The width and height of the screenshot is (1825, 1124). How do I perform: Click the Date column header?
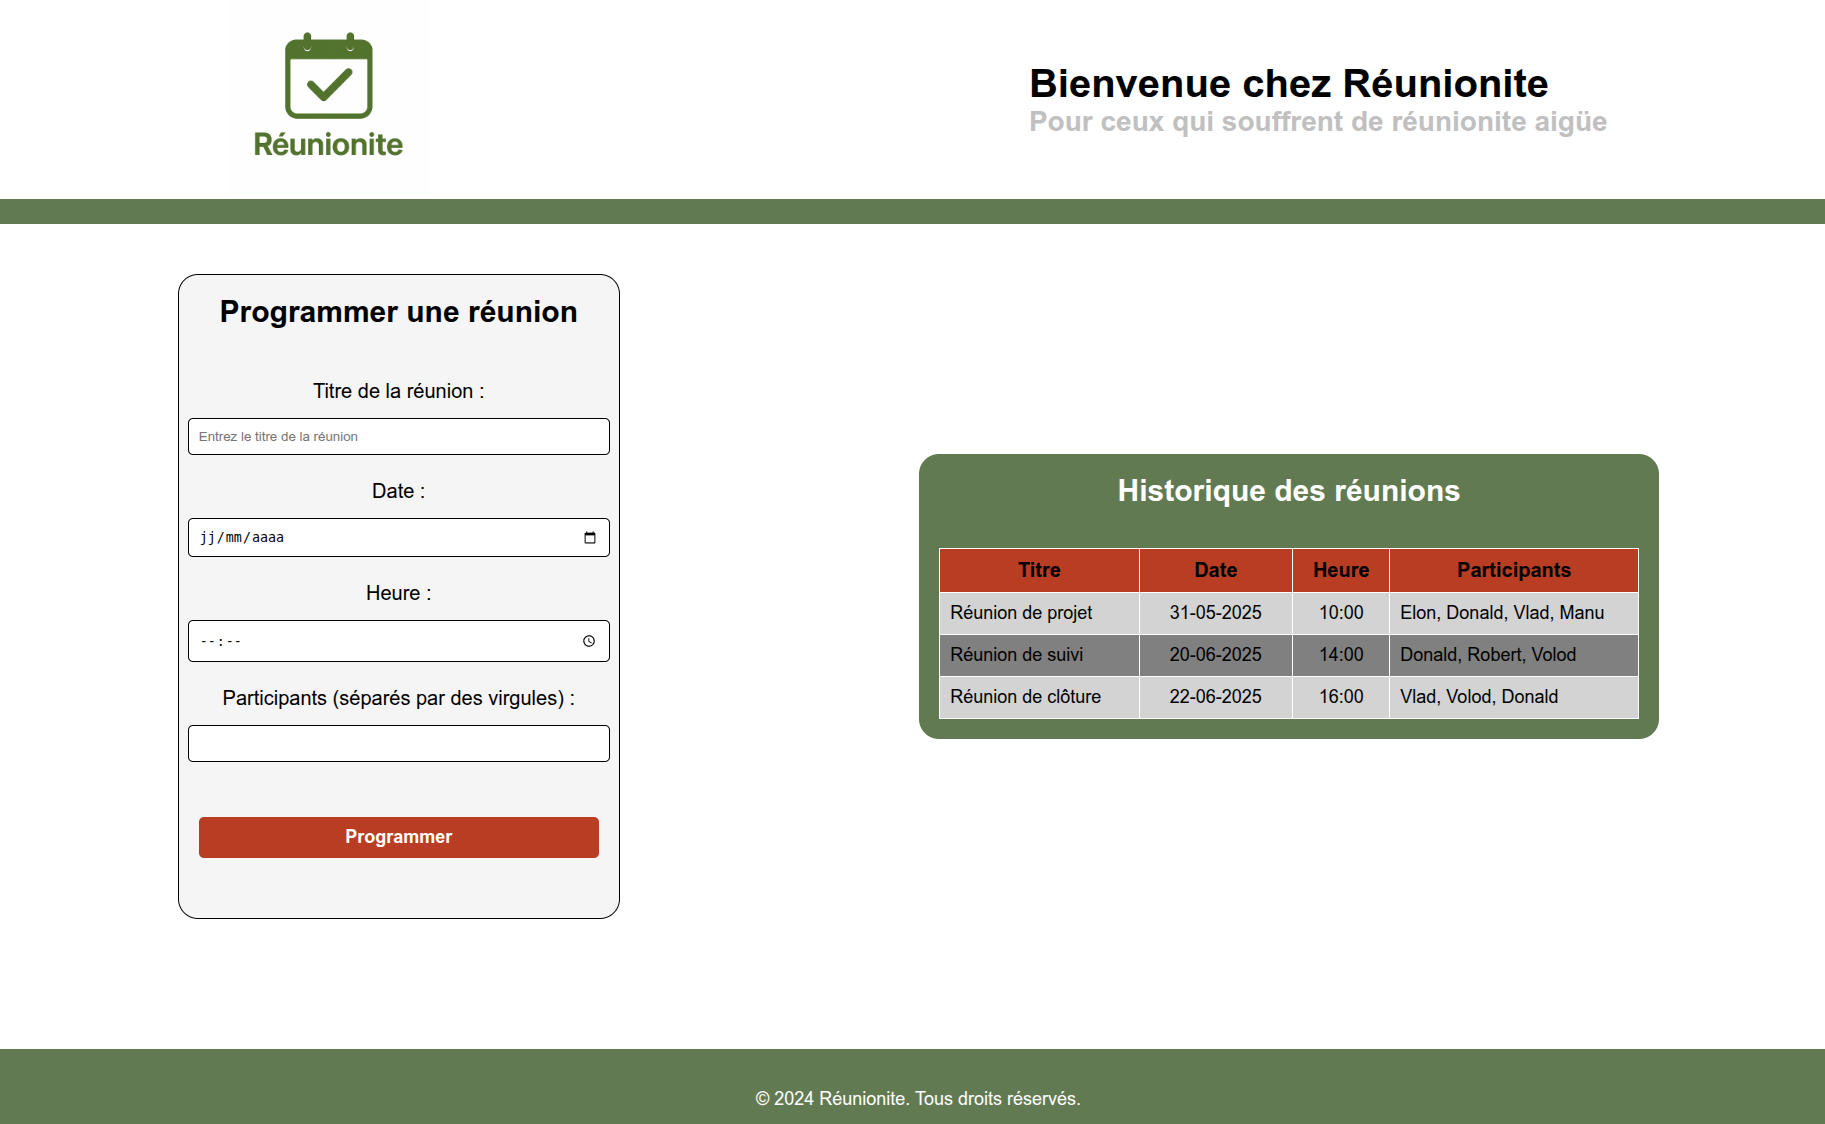click(1215, 570)
